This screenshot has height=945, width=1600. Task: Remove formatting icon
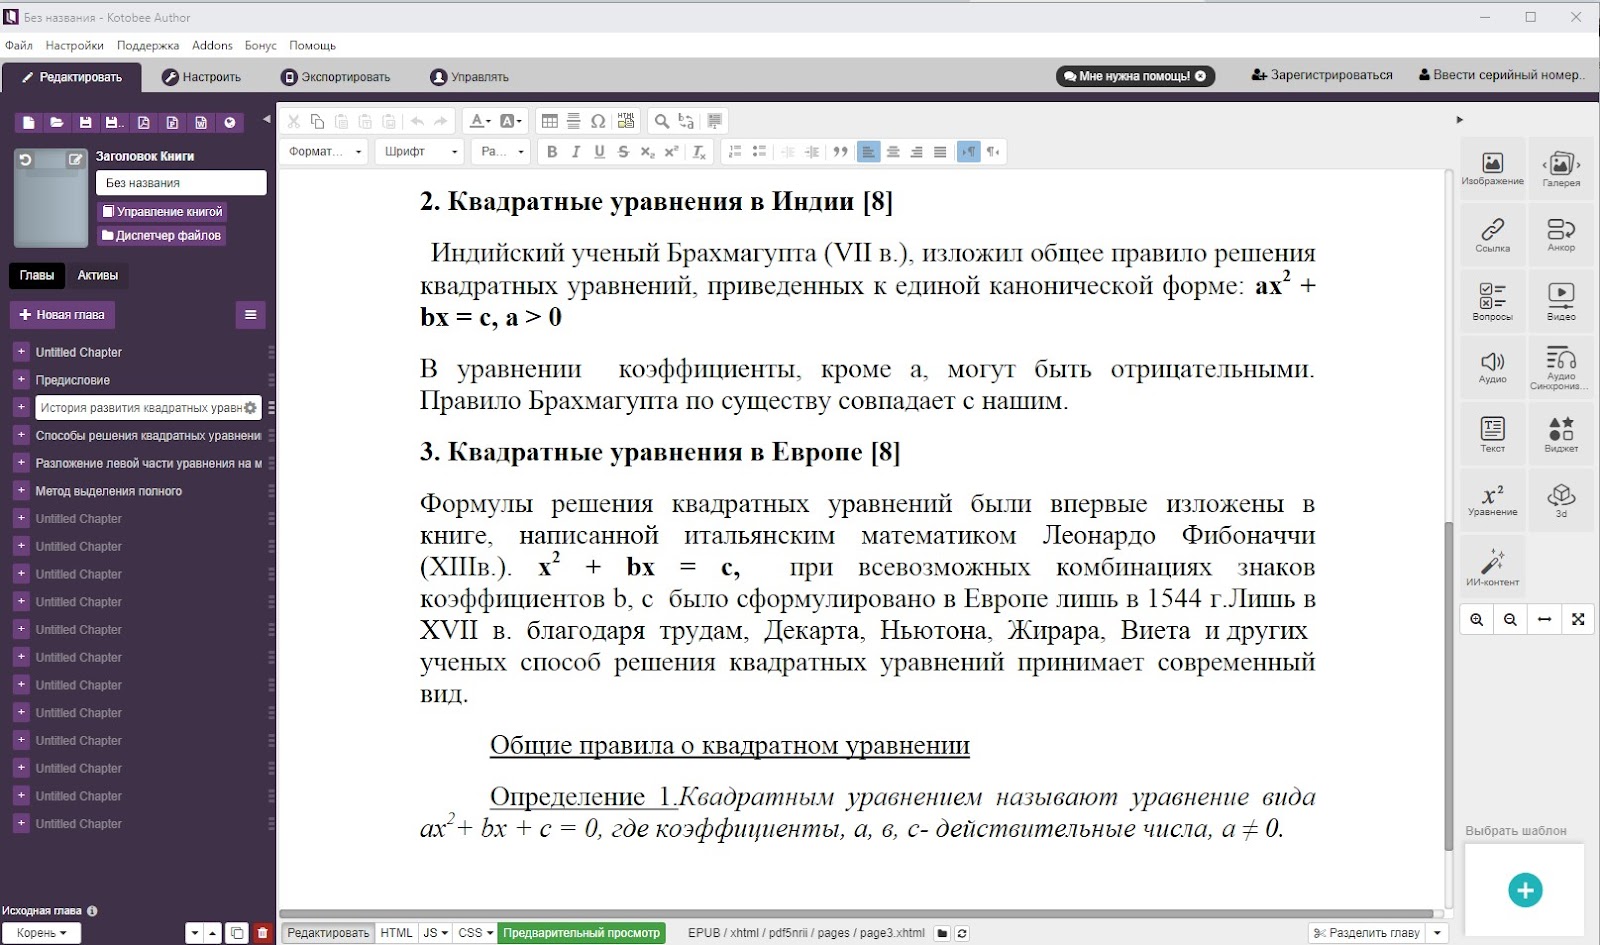699,152
